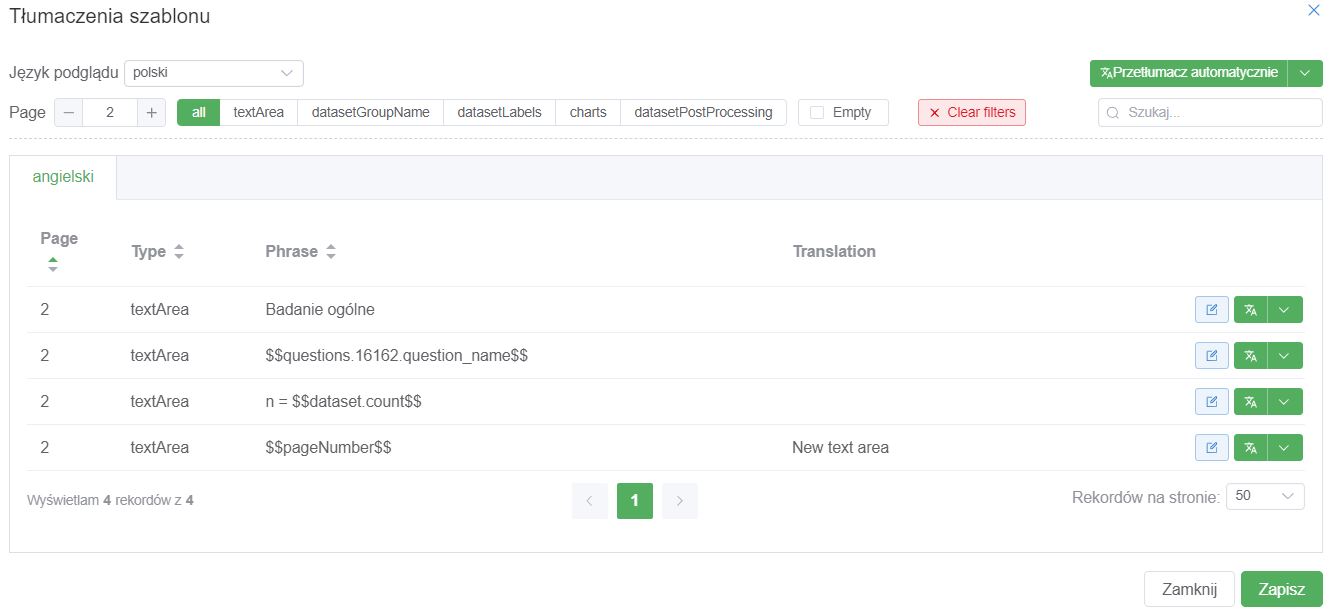Auto-translate the $$pageNumber$$ row
The image size is (1335, 614).
click(1251, 448)
